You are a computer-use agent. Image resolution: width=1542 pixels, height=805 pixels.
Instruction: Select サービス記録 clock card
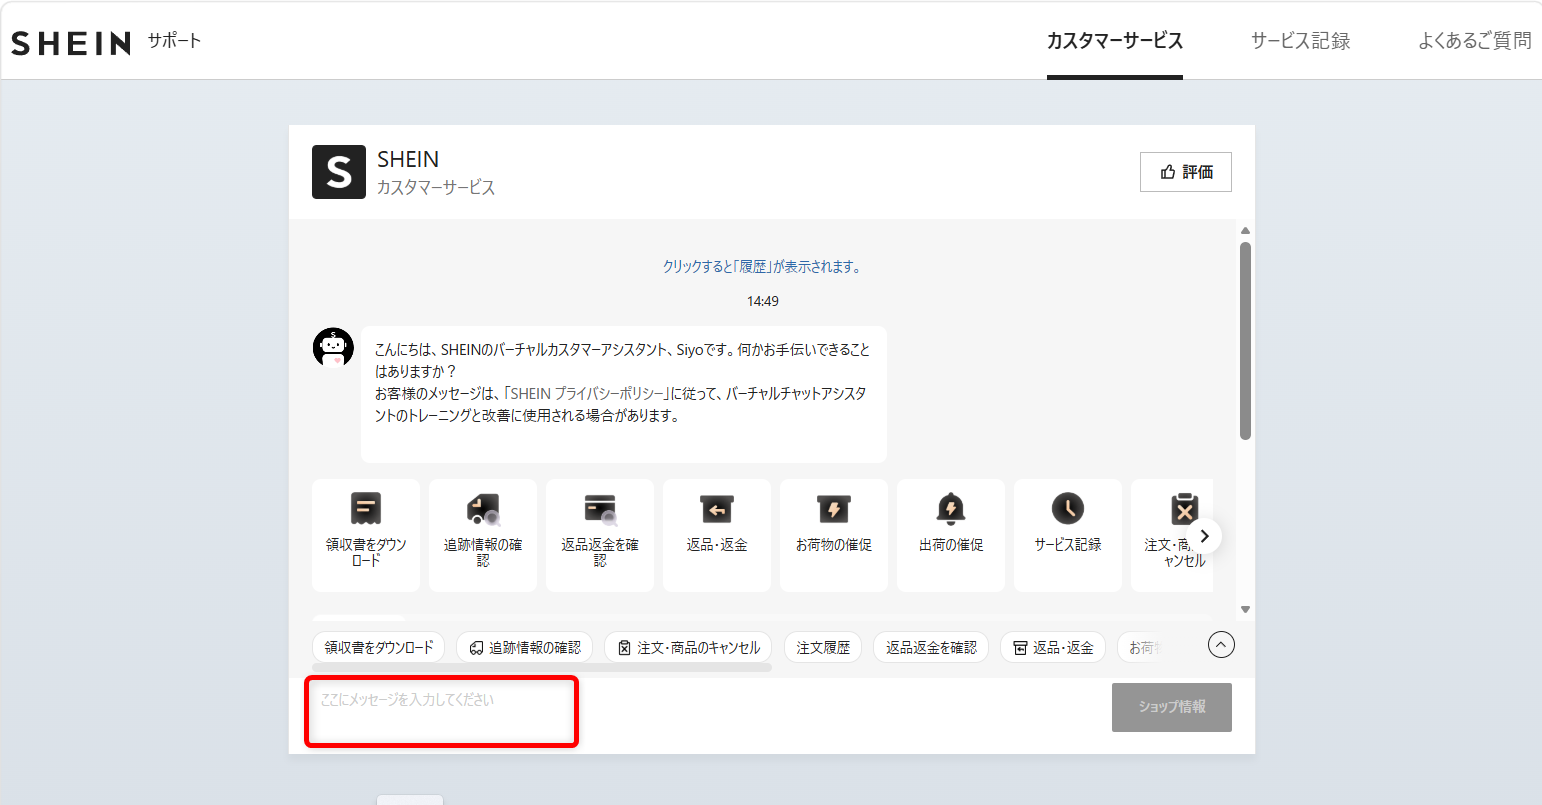(1068, 535)
